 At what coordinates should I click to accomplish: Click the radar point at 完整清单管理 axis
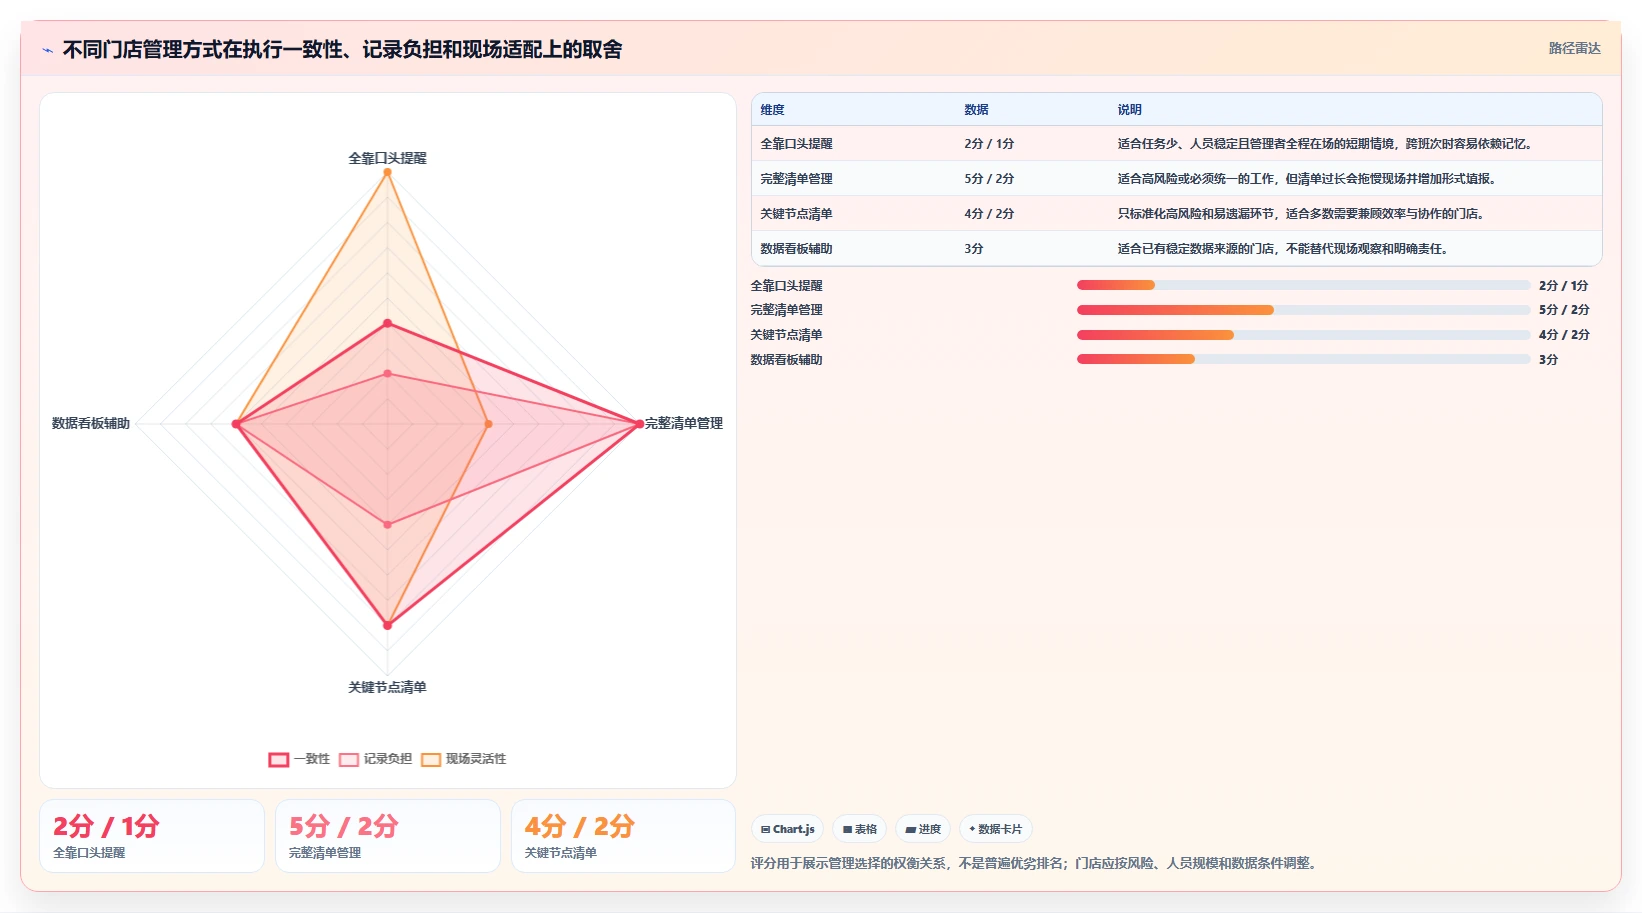pyautogui.click(x=640, y=424)
